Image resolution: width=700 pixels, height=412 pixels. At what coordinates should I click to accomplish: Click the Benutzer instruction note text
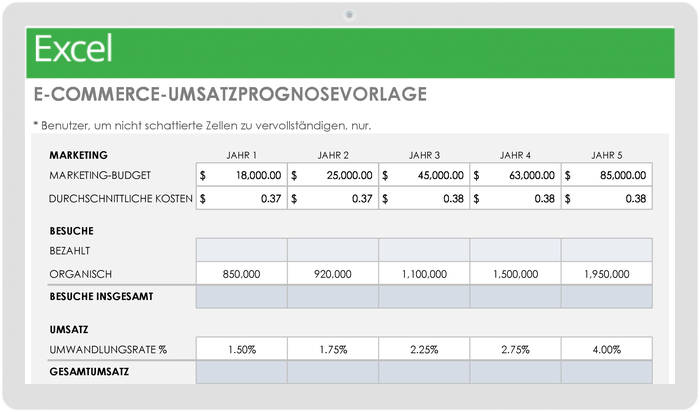[202, 125]
